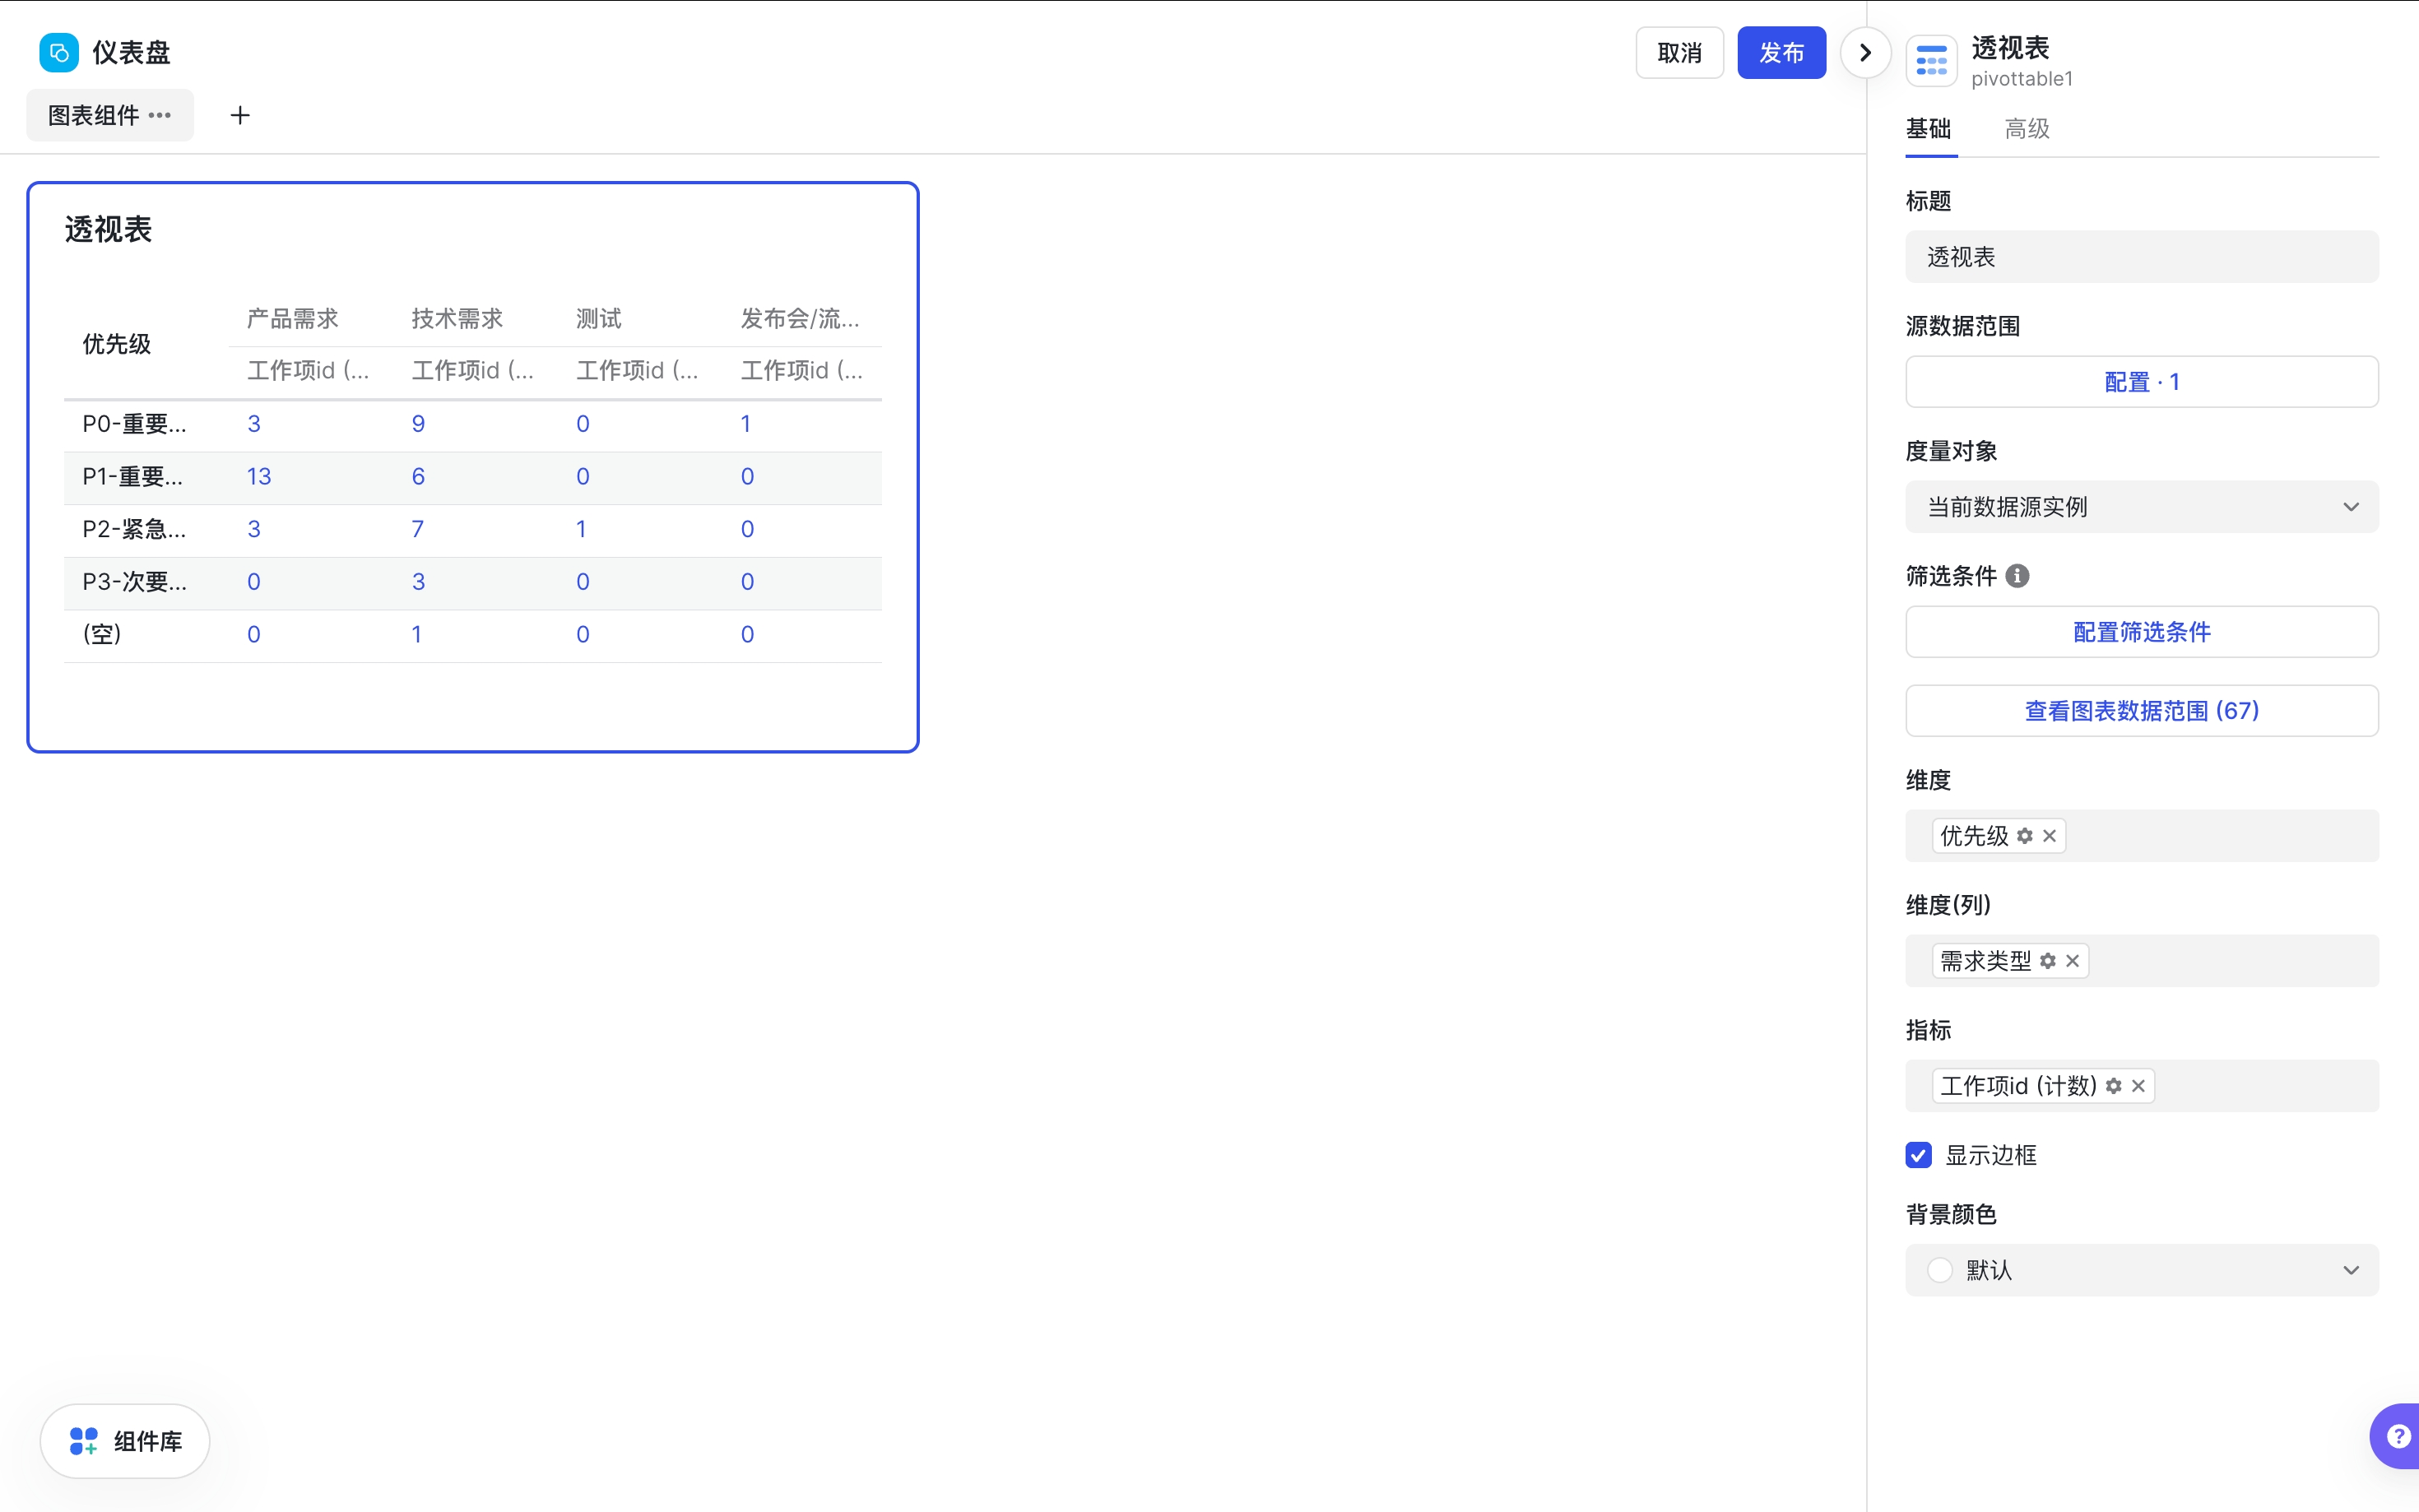Click the 发布会/流... column header
Viewport: 2419px width, 1512px height.
click(x=800, y=319)
